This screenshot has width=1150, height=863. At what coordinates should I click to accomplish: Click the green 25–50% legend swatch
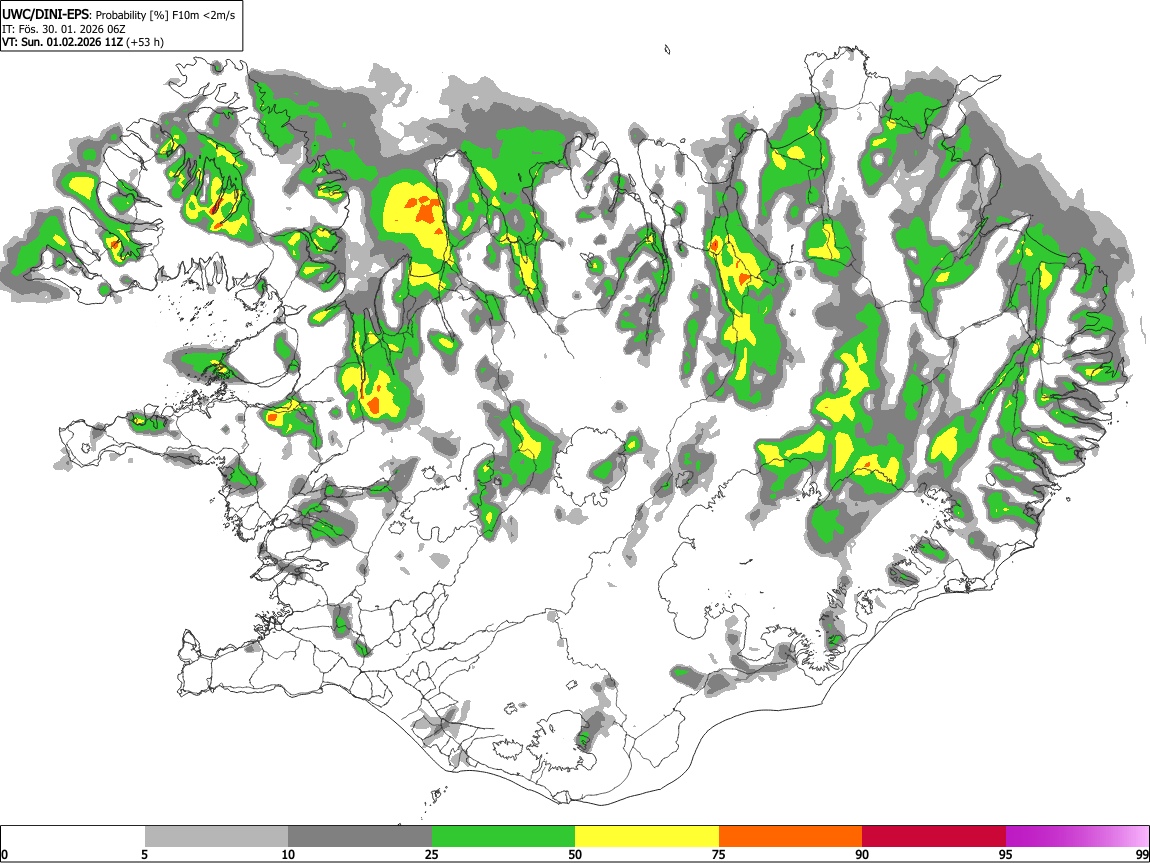tap(503, 836)
